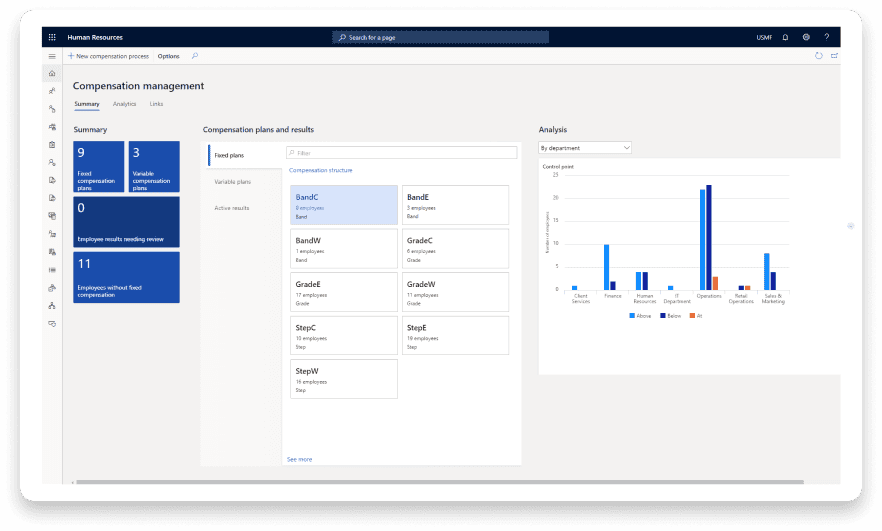The height and width of the screenshot is (531, 882).
Task: Select the Variable plans tab
Action: coord(233,182)
